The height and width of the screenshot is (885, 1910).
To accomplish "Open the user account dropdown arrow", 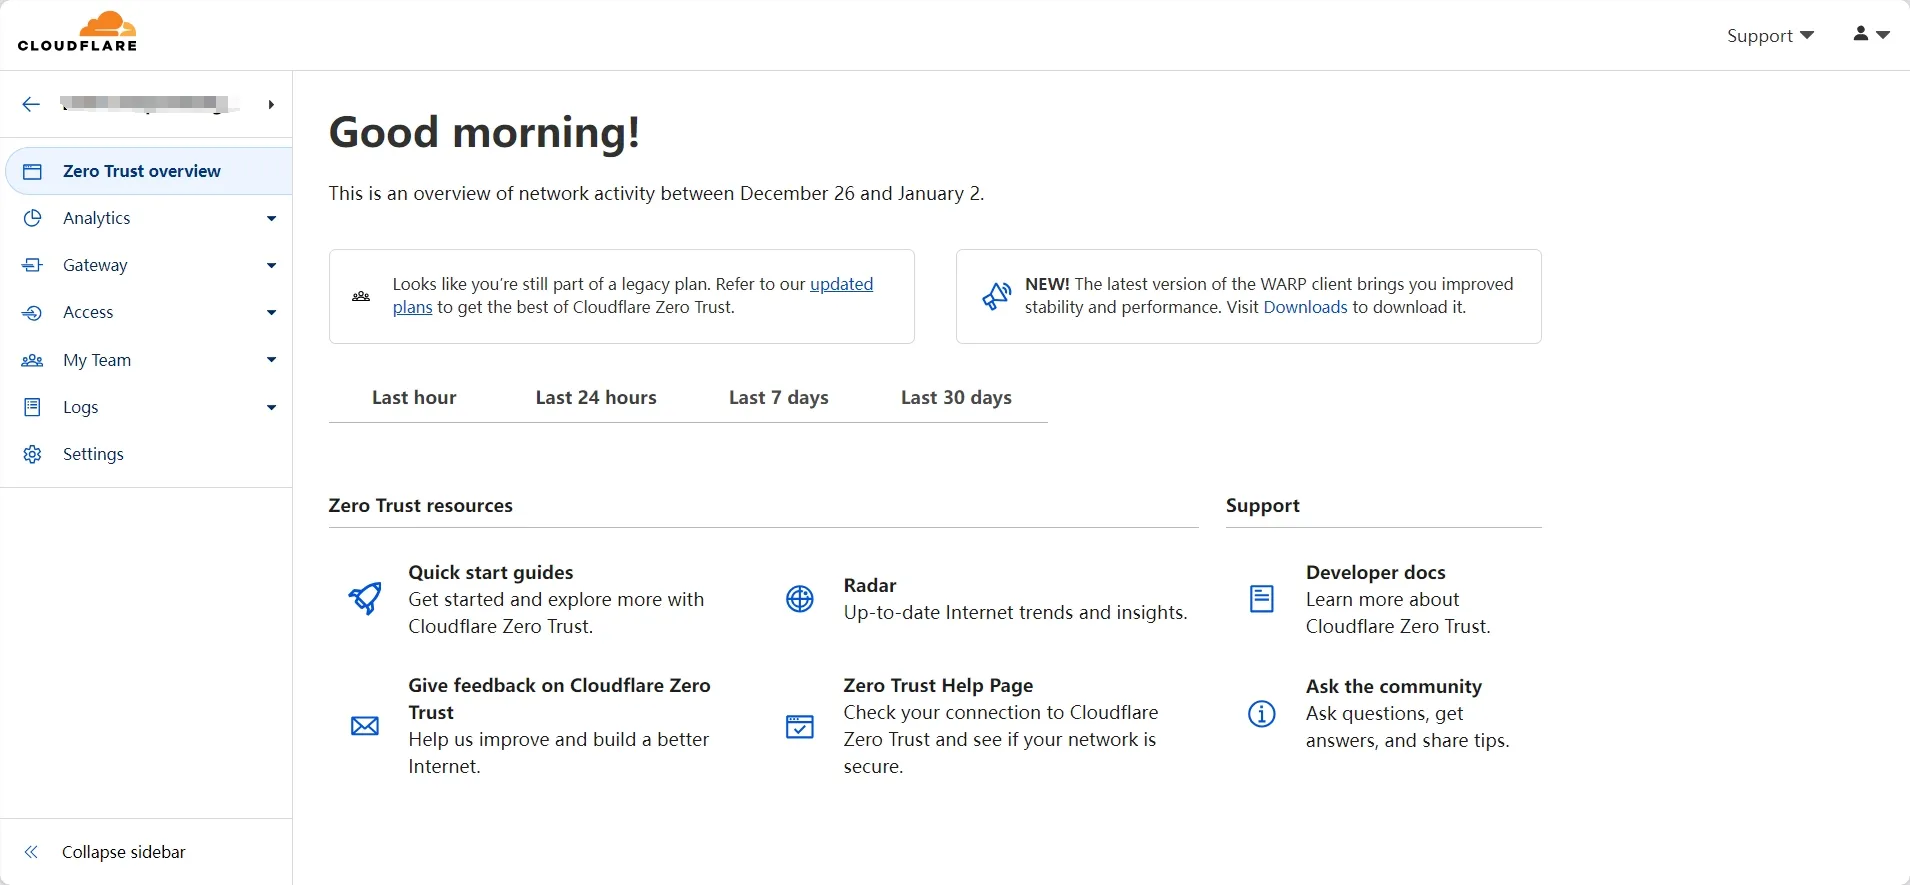I will pos(1883,35).
